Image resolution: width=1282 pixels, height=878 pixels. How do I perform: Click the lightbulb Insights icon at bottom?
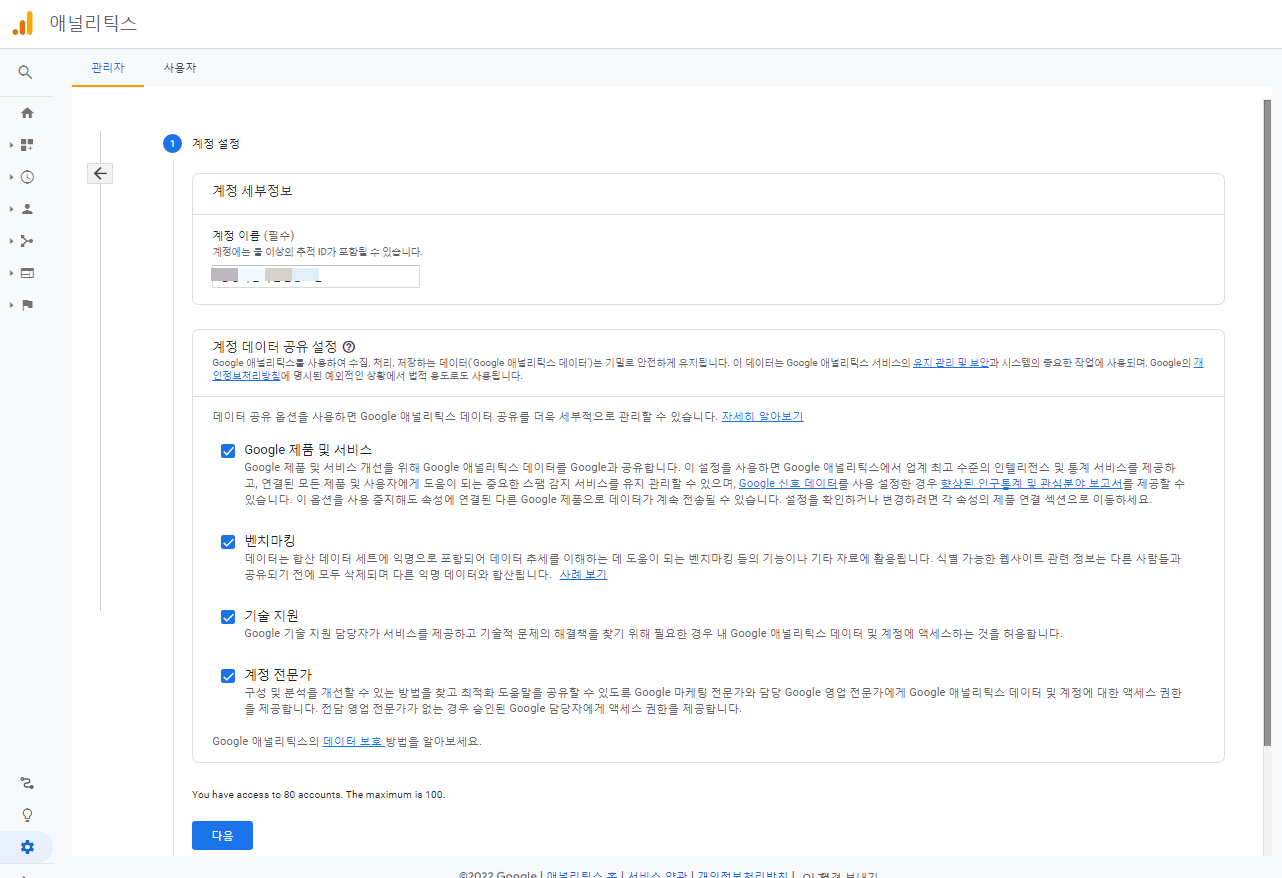coord(27,814)
